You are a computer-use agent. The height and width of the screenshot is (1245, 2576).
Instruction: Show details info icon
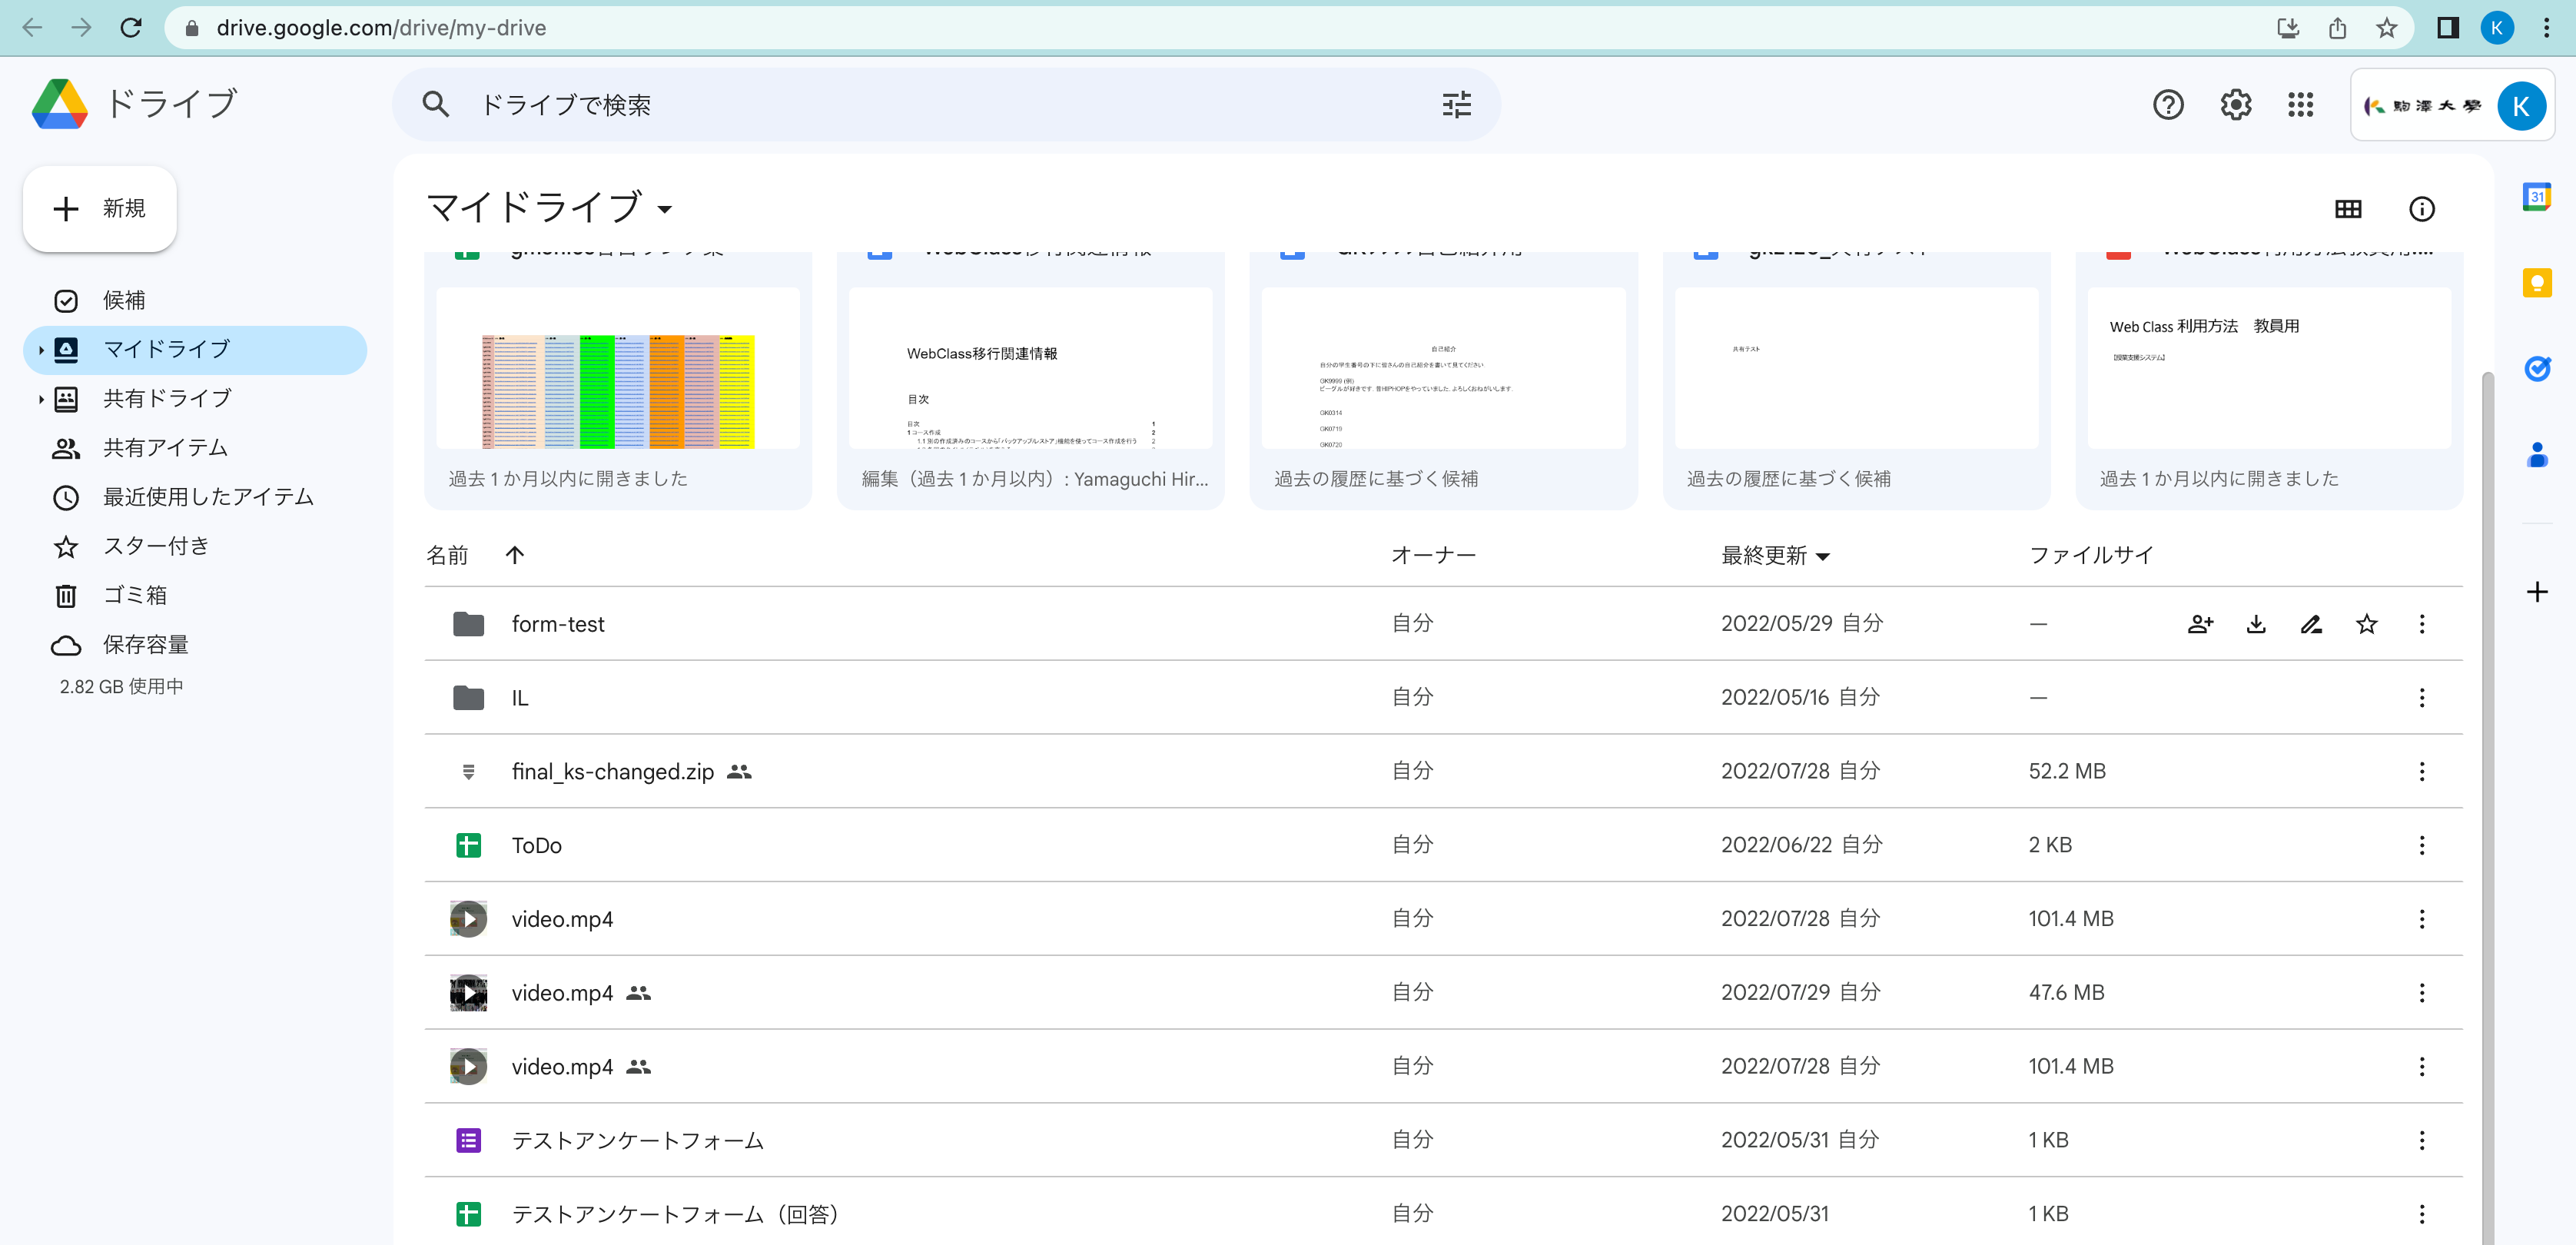tap(2421, 208)
